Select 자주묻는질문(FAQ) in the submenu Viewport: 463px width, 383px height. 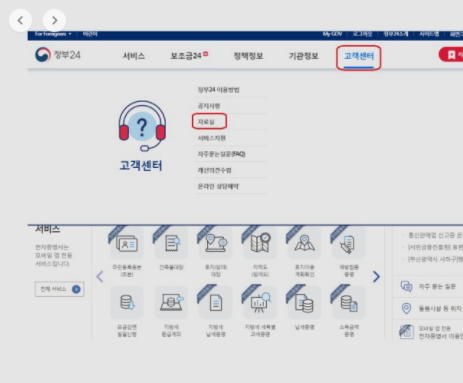click(222, 154)
